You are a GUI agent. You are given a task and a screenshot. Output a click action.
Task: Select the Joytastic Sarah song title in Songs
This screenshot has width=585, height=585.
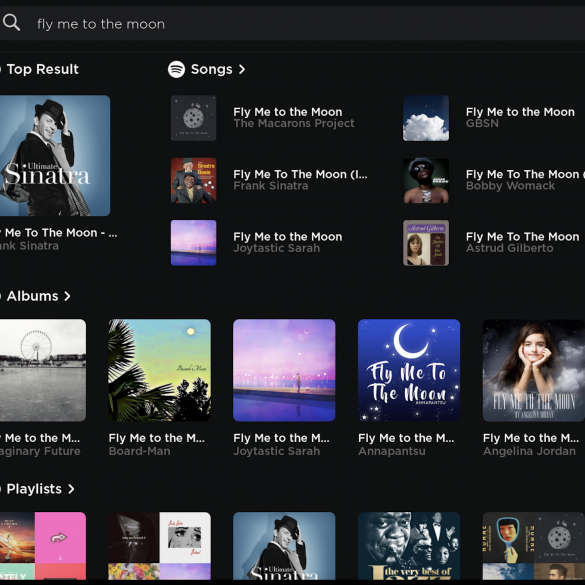pos(288,237)
